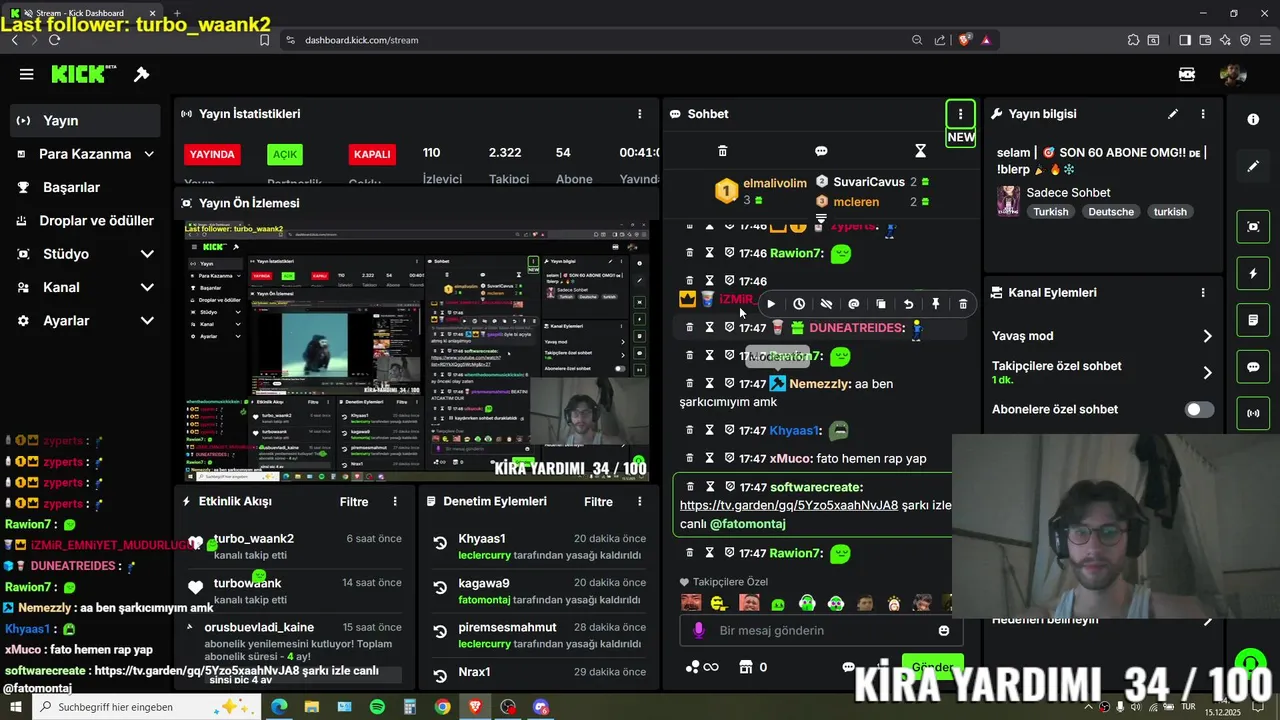Click the play icon in message hover toolbar
Image resolution: width=1280 pixels, height=720 pixels.
click(771, 304)
